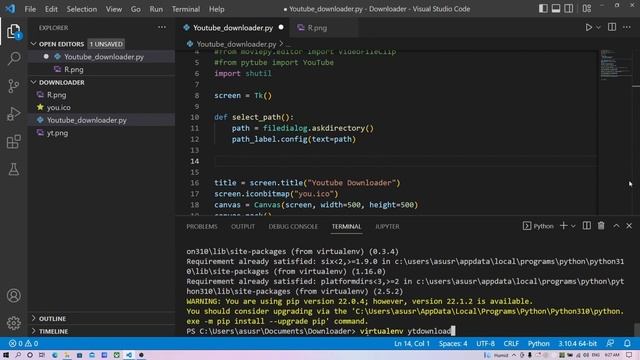Run the Python file with play icon

click(588, 28)
